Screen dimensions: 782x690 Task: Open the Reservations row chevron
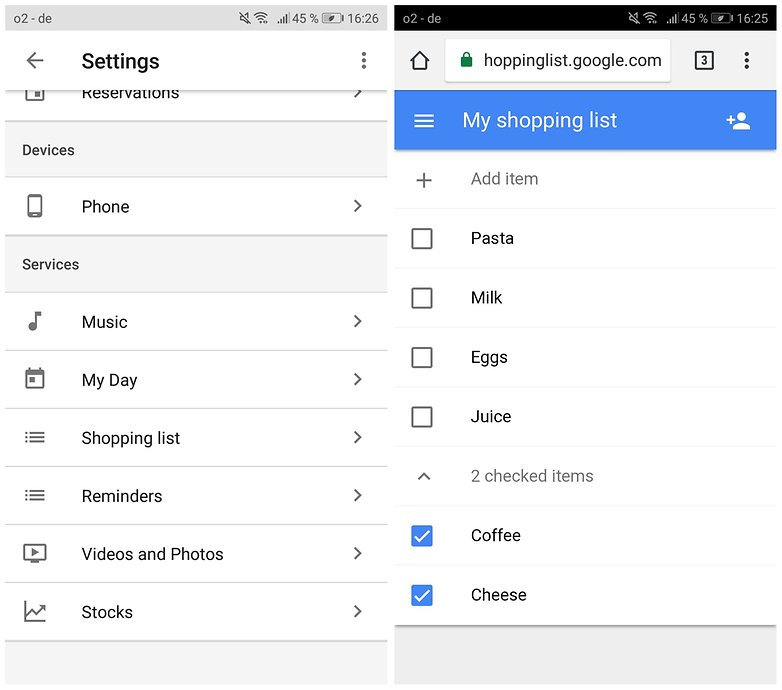358,93
